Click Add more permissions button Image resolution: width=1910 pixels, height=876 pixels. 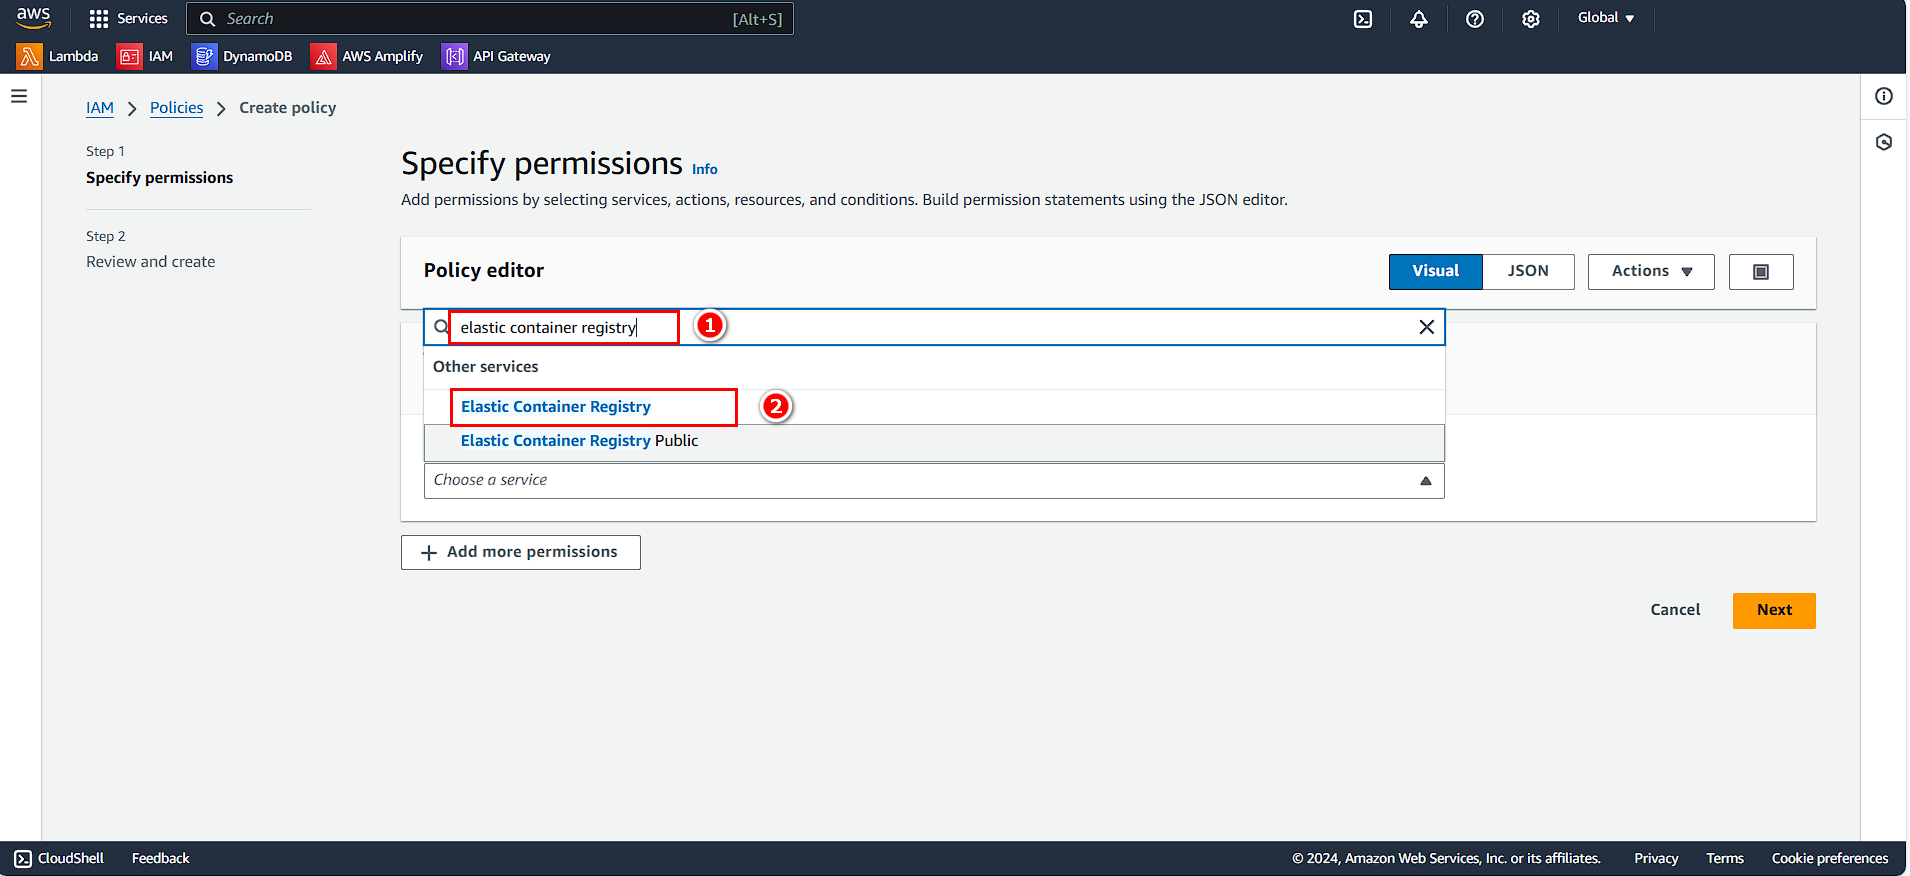pyautogui.click(x=521, y=553)
